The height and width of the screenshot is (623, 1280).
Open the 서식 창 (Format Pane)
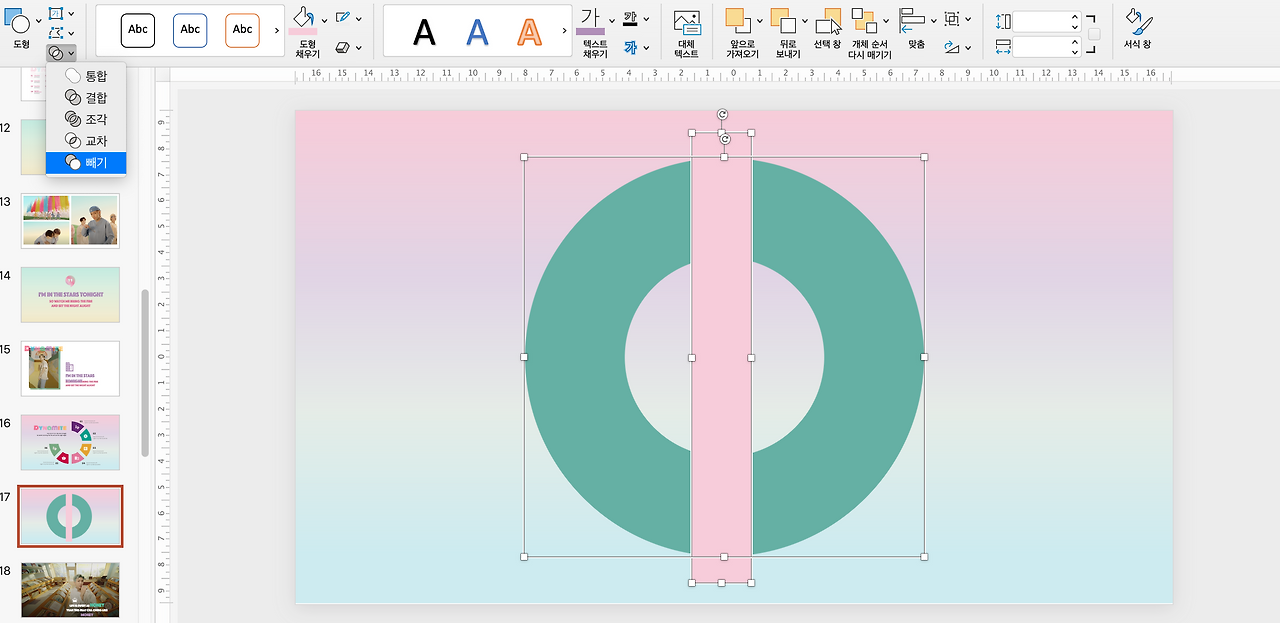tap(1136, 22)
